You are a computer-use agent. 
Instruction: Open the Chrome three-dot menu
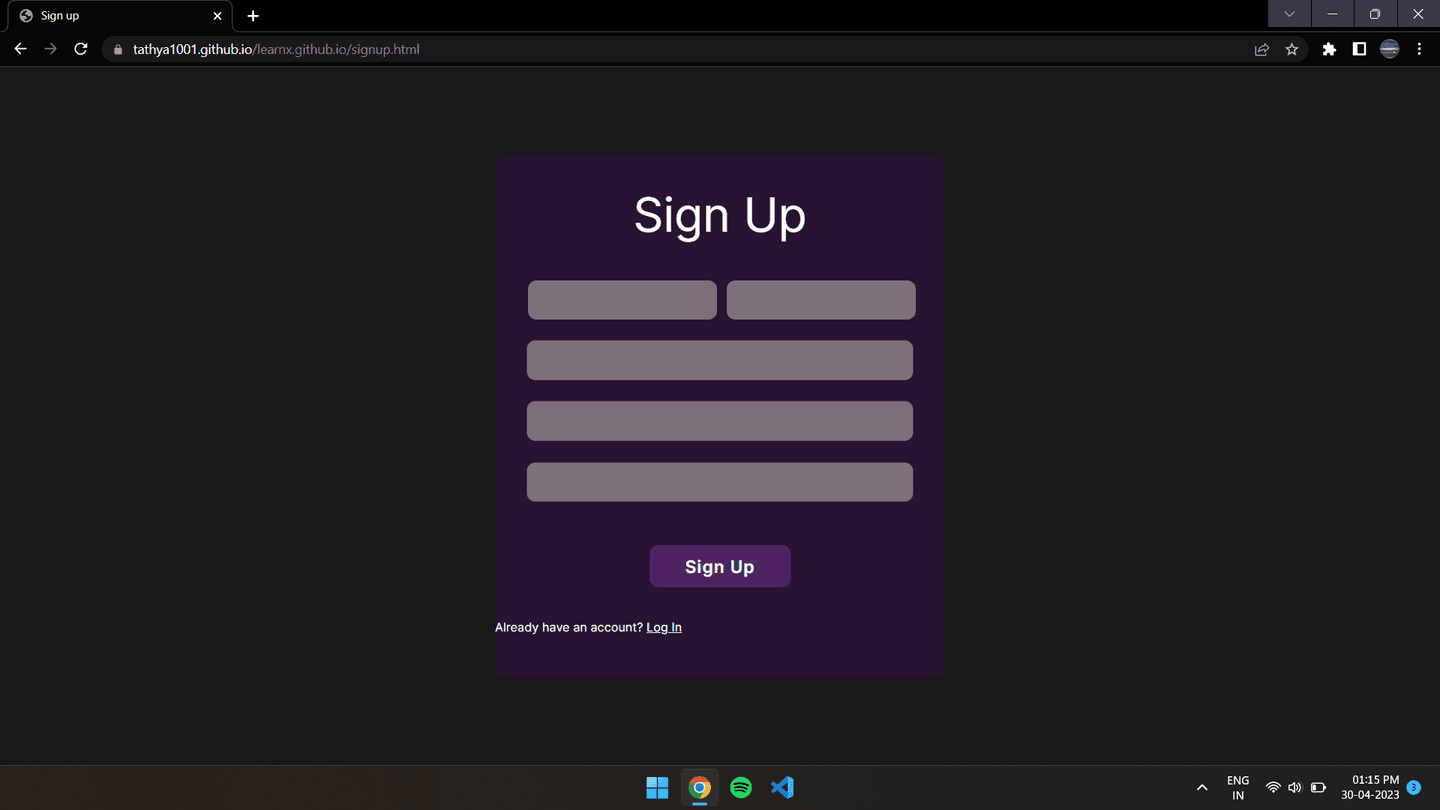click(1419, 49)
